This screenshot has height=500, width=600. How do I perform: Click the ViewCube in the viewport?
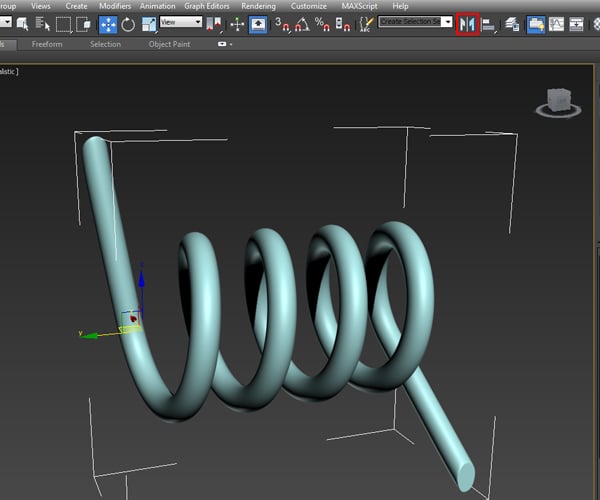pyautogui.click(x=558, y=101)
